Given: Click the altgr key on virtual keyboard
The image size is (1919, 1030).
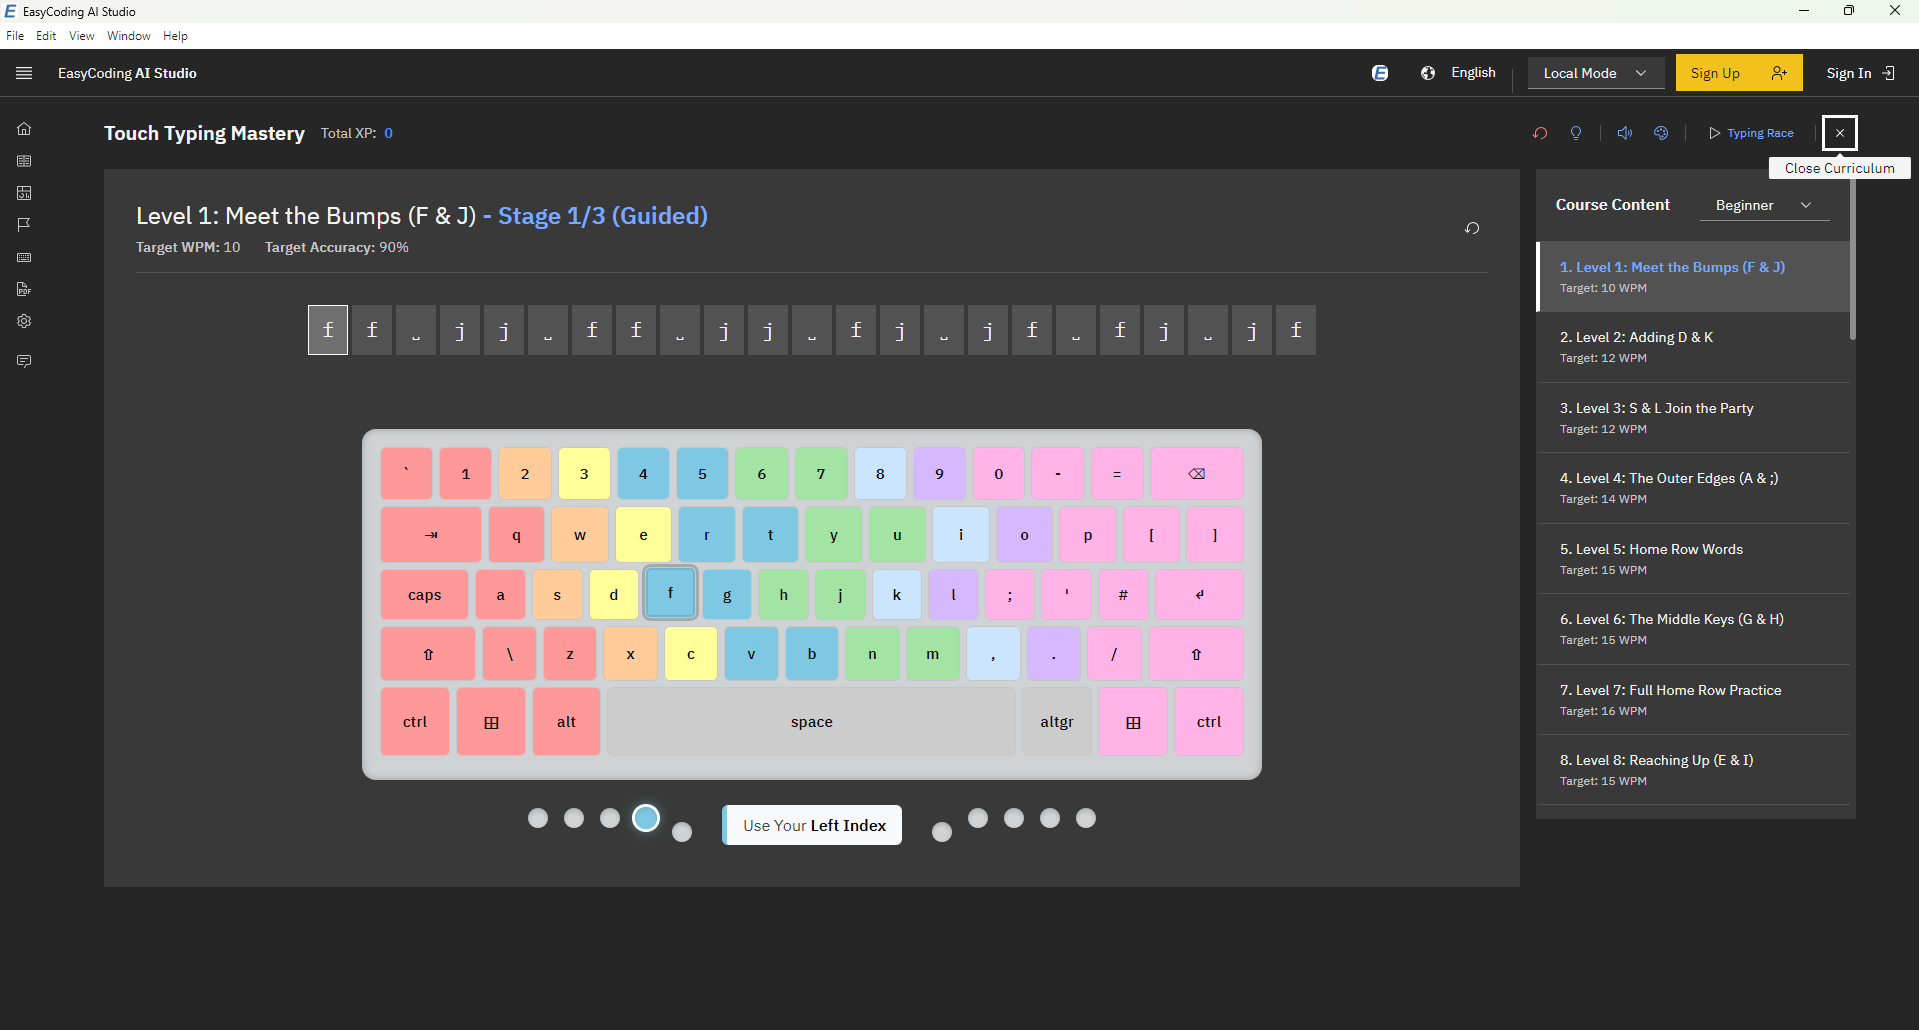Looking at the screenshot, I should pyautogui.click(x=1057, y=722).
